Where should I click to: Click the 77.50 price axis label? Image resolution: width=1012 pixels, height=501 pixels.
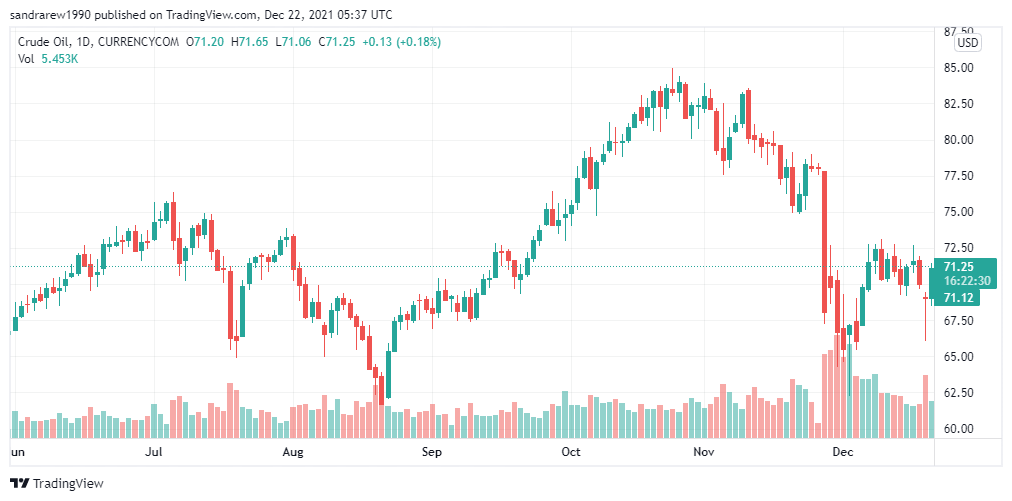958,176
